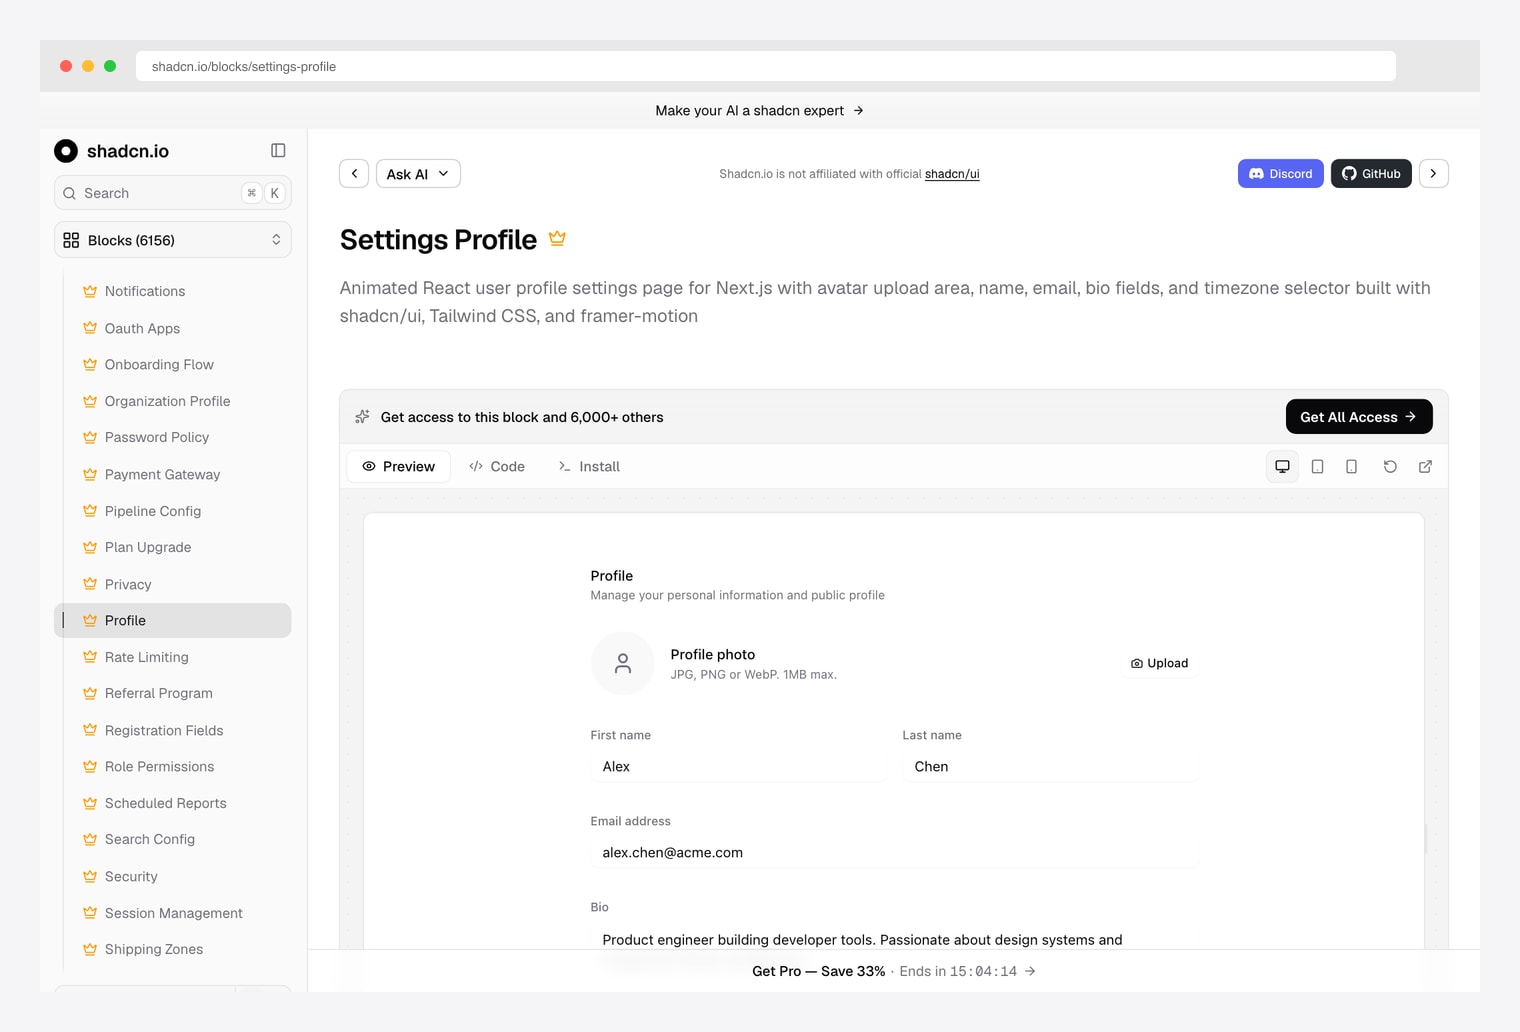The height and width of the screenshot is (1032, 1520).
Task: Click the Blocks grid icon
Action: tap(71, 240)
